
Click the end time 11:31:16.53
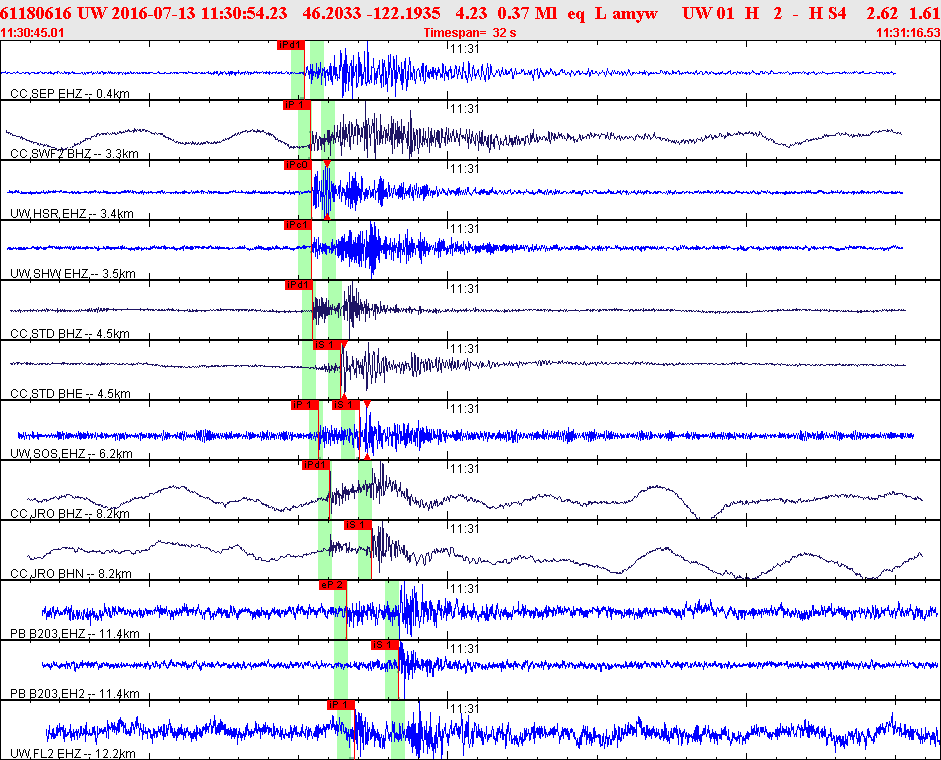pyautogui.click(x=908, y=33)
